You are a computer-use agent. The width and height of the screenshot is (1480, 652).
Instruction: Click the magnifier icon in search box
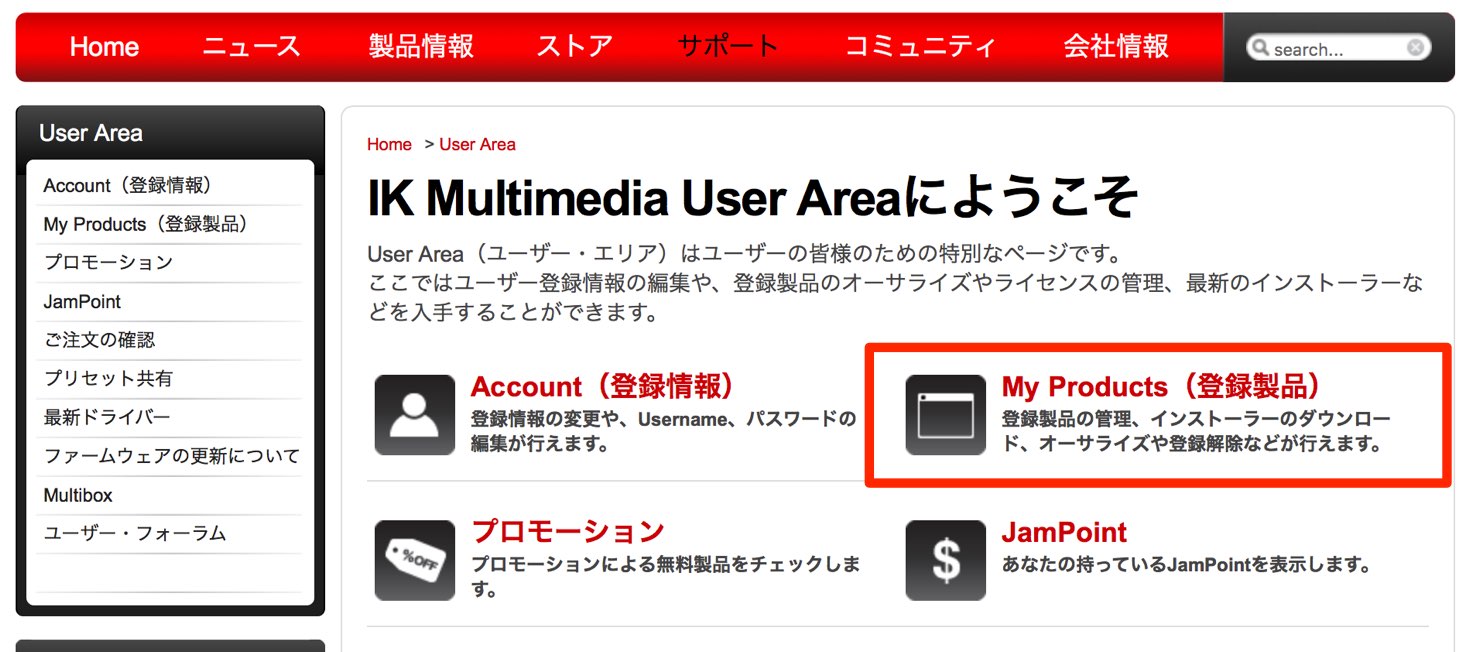pyautogui.click(x=1260, y=48)
